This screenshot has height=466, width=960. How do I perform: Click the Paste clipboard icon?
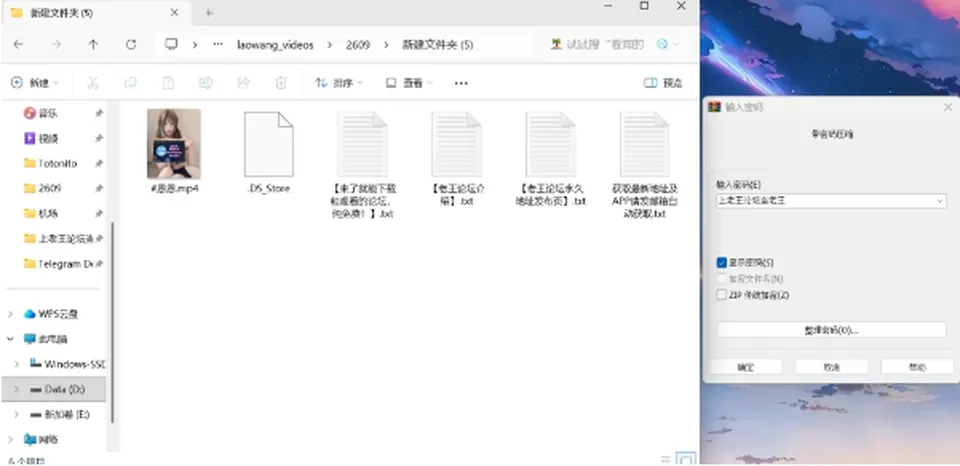pos(168,83)
